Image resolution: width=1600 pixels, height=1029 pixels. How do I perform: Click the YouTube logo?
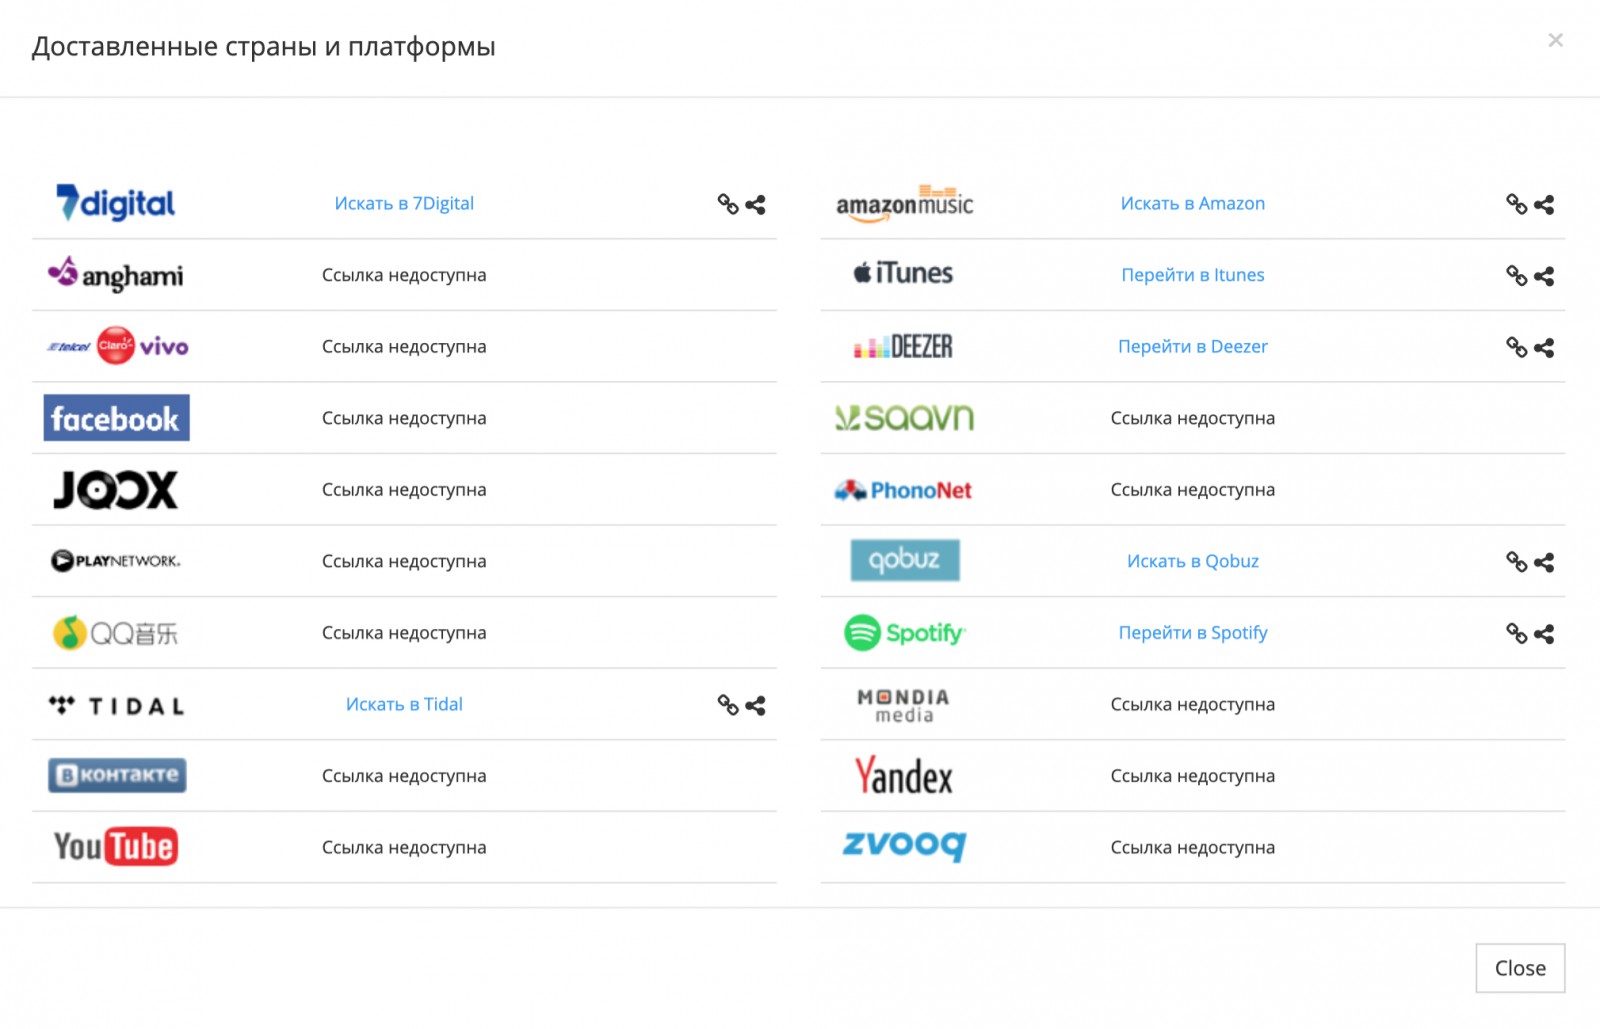tap(116, 847)
